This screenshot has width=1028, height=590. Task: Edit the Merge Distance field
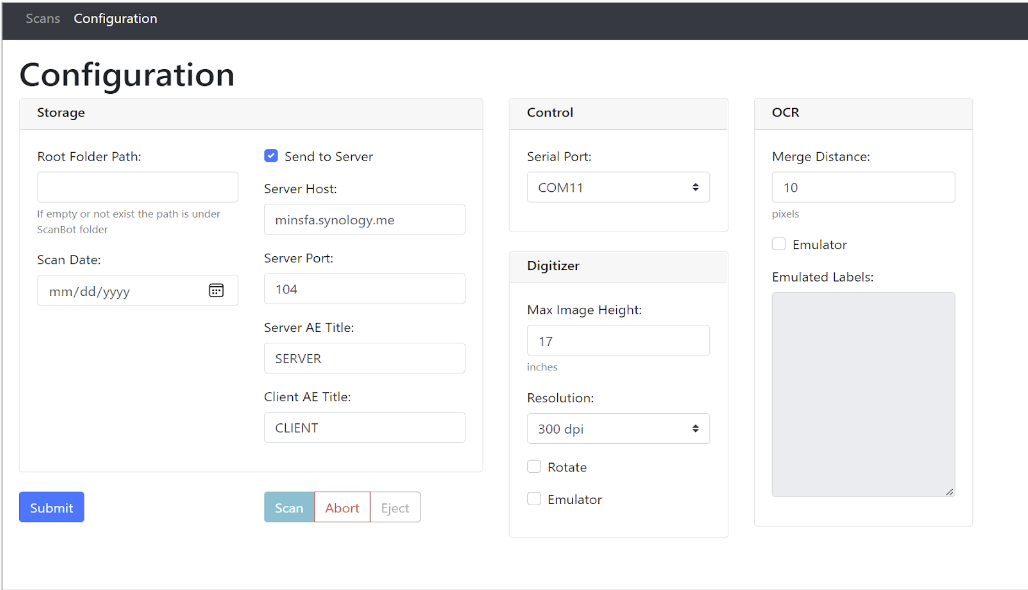[863, 187]
